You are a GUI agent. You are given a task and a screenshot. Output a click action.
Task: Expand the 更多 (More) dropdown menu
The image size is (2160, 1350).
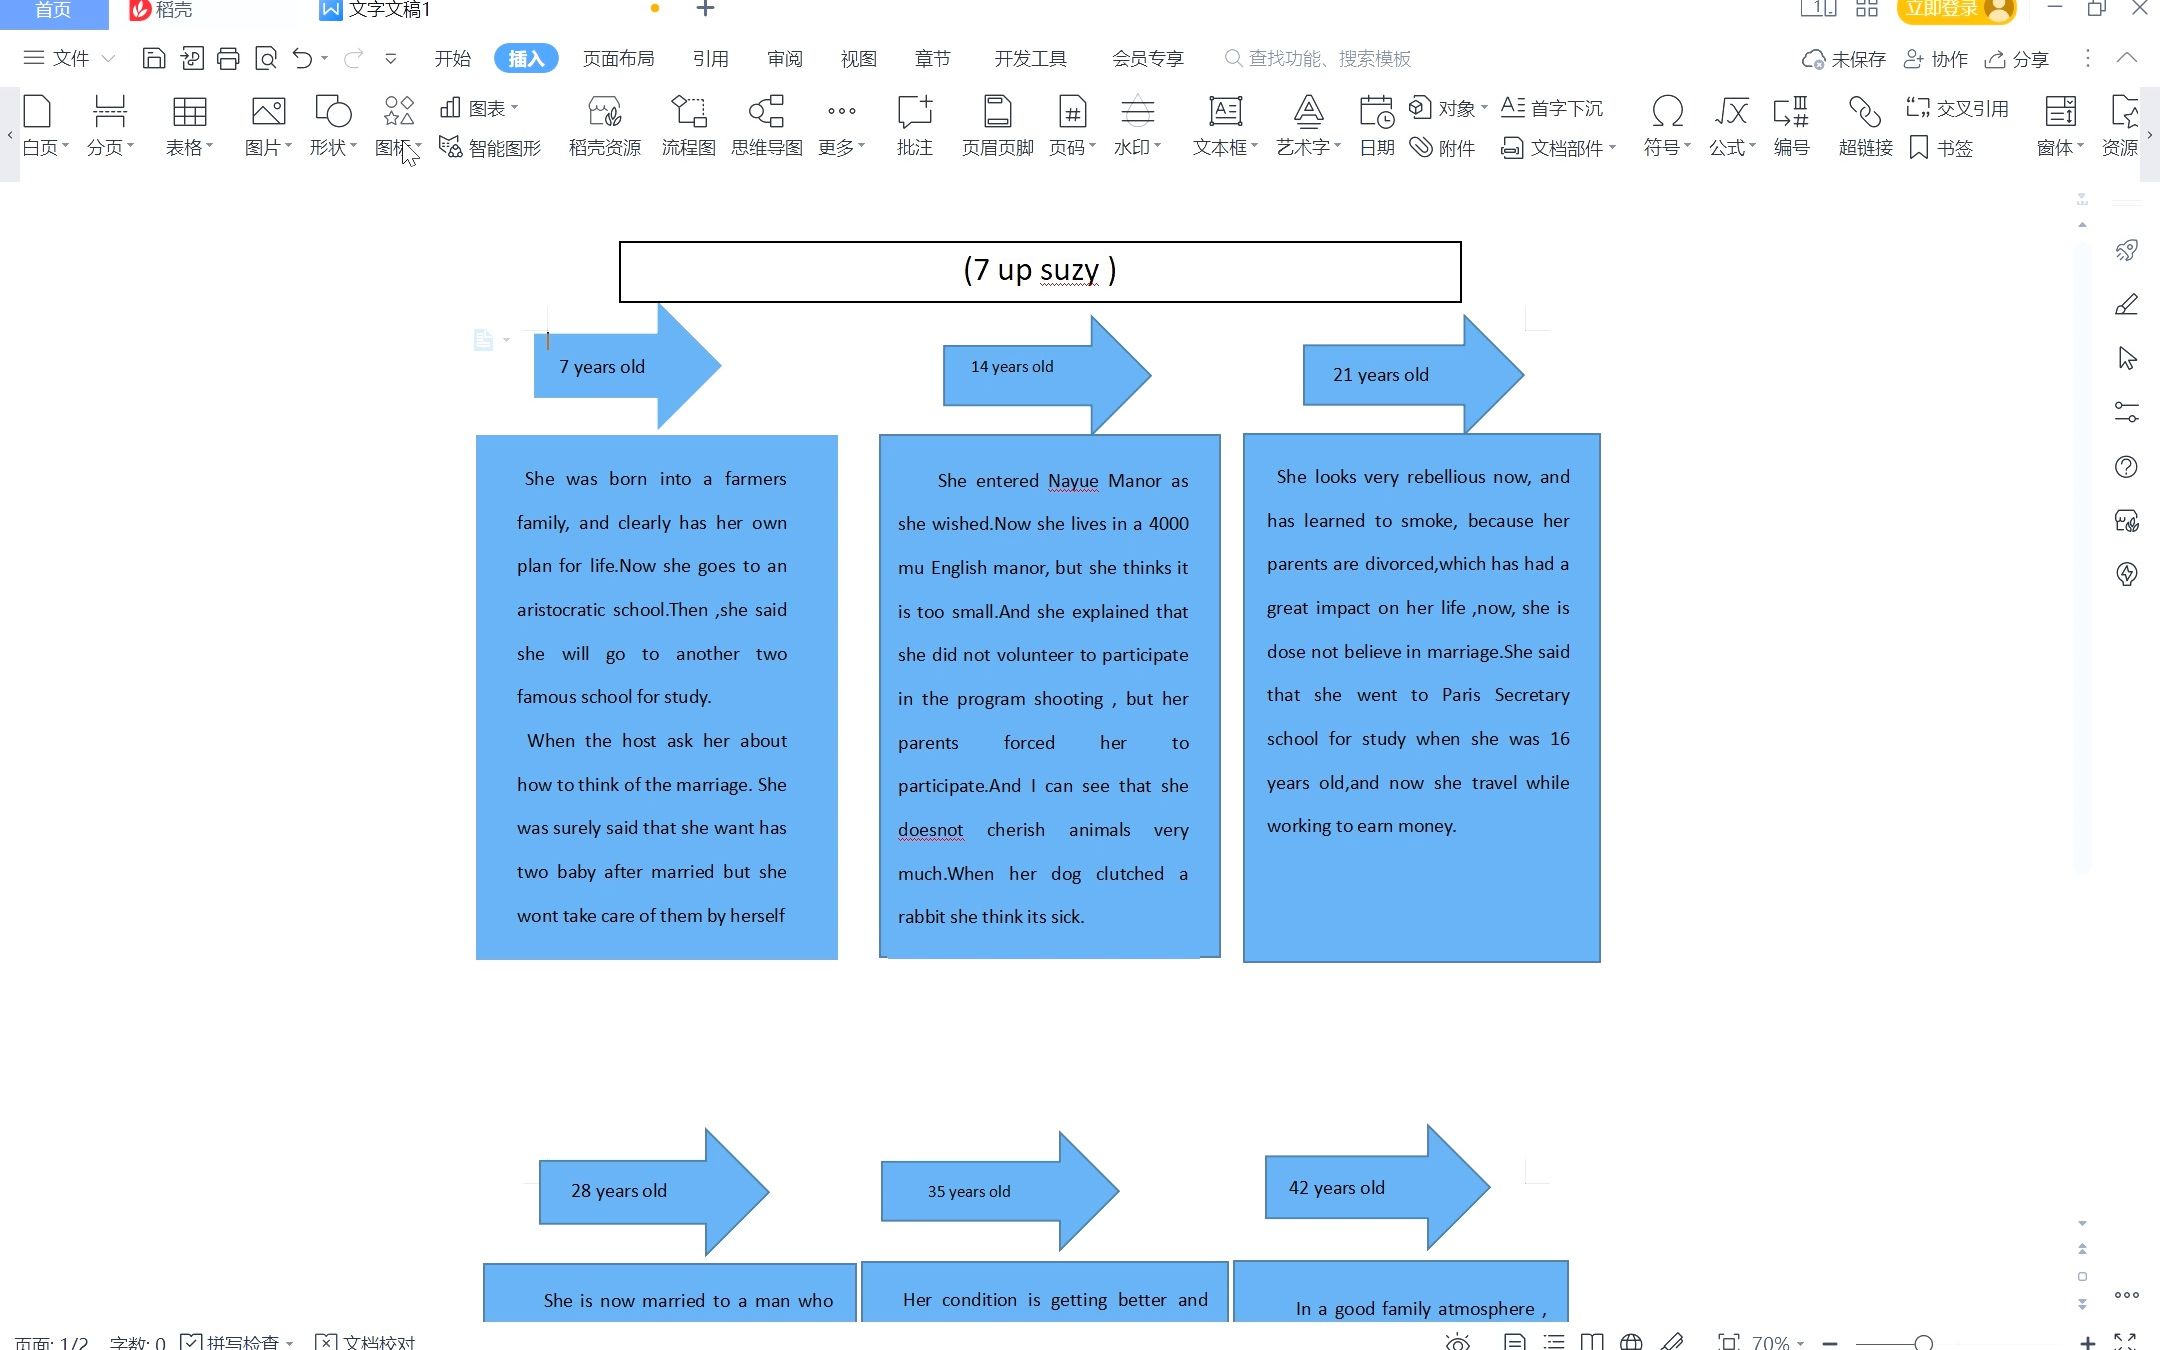pyautogui.click(x=841, y=124)
